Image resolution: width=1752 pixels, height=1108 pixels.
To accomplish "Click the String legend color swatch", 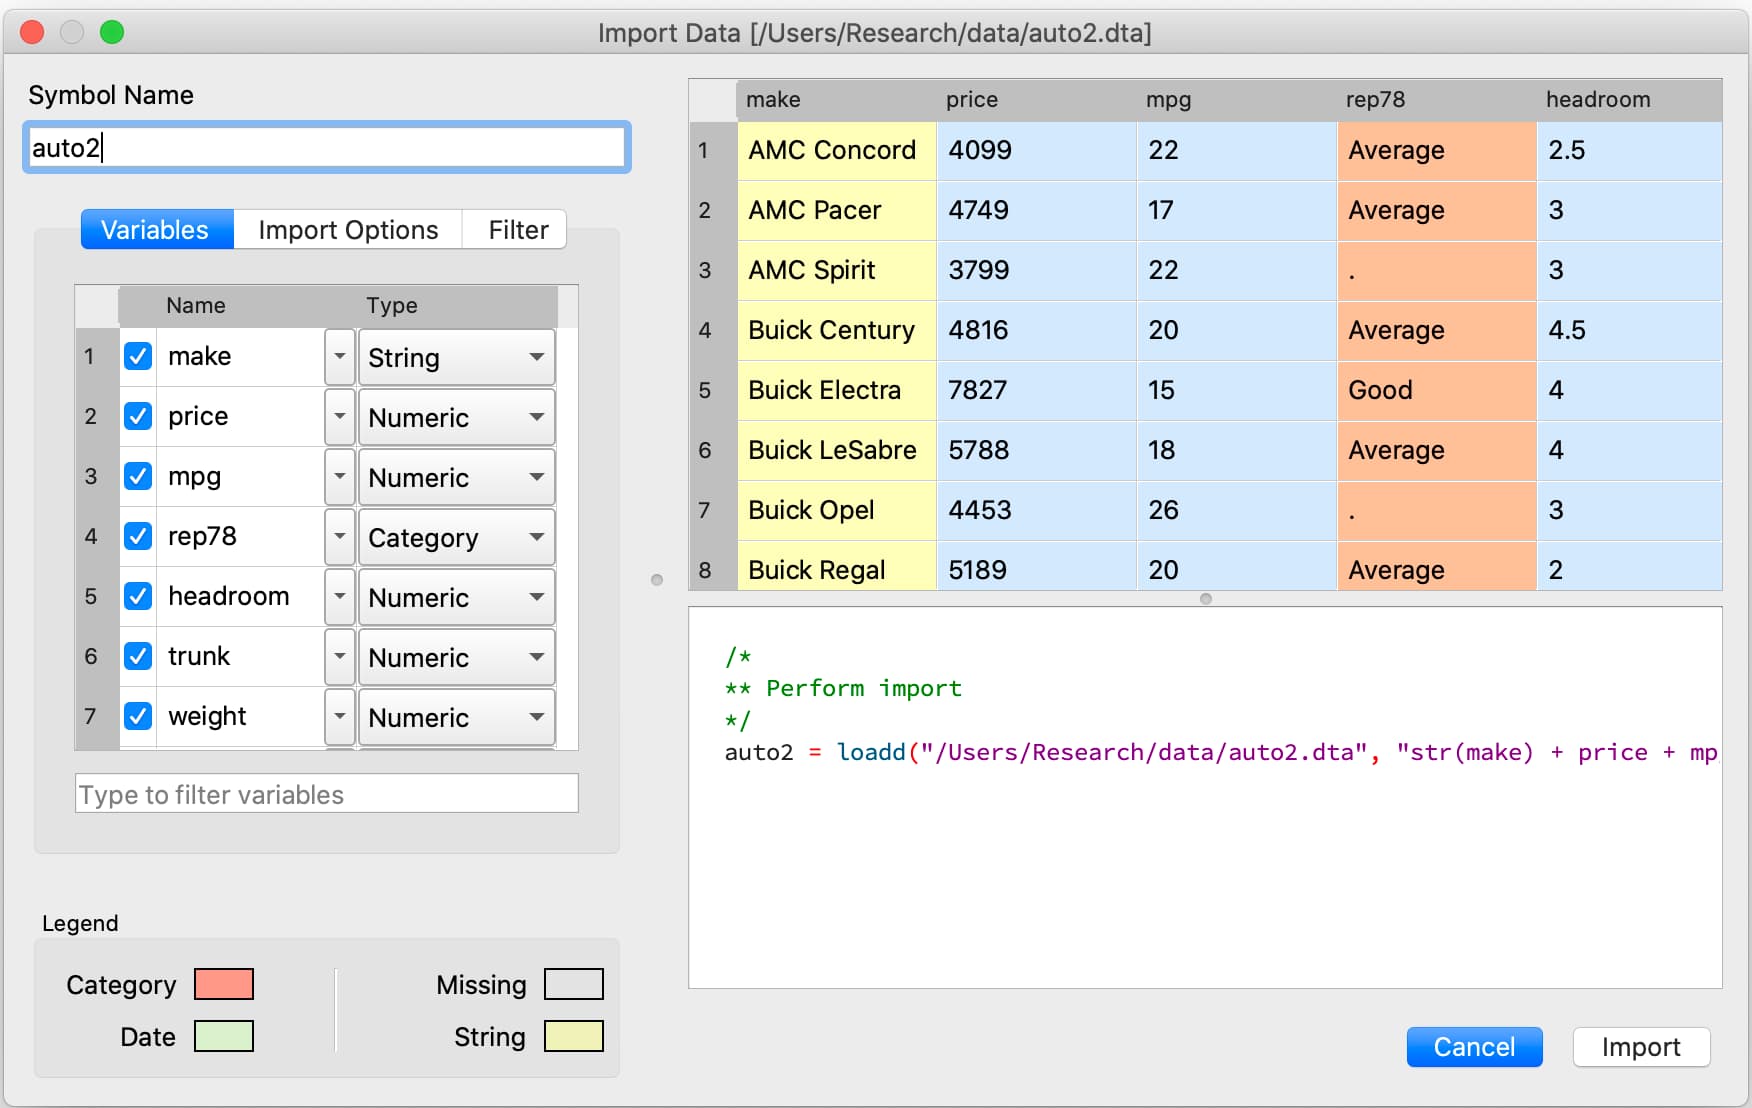I will tap(573, 1036).
